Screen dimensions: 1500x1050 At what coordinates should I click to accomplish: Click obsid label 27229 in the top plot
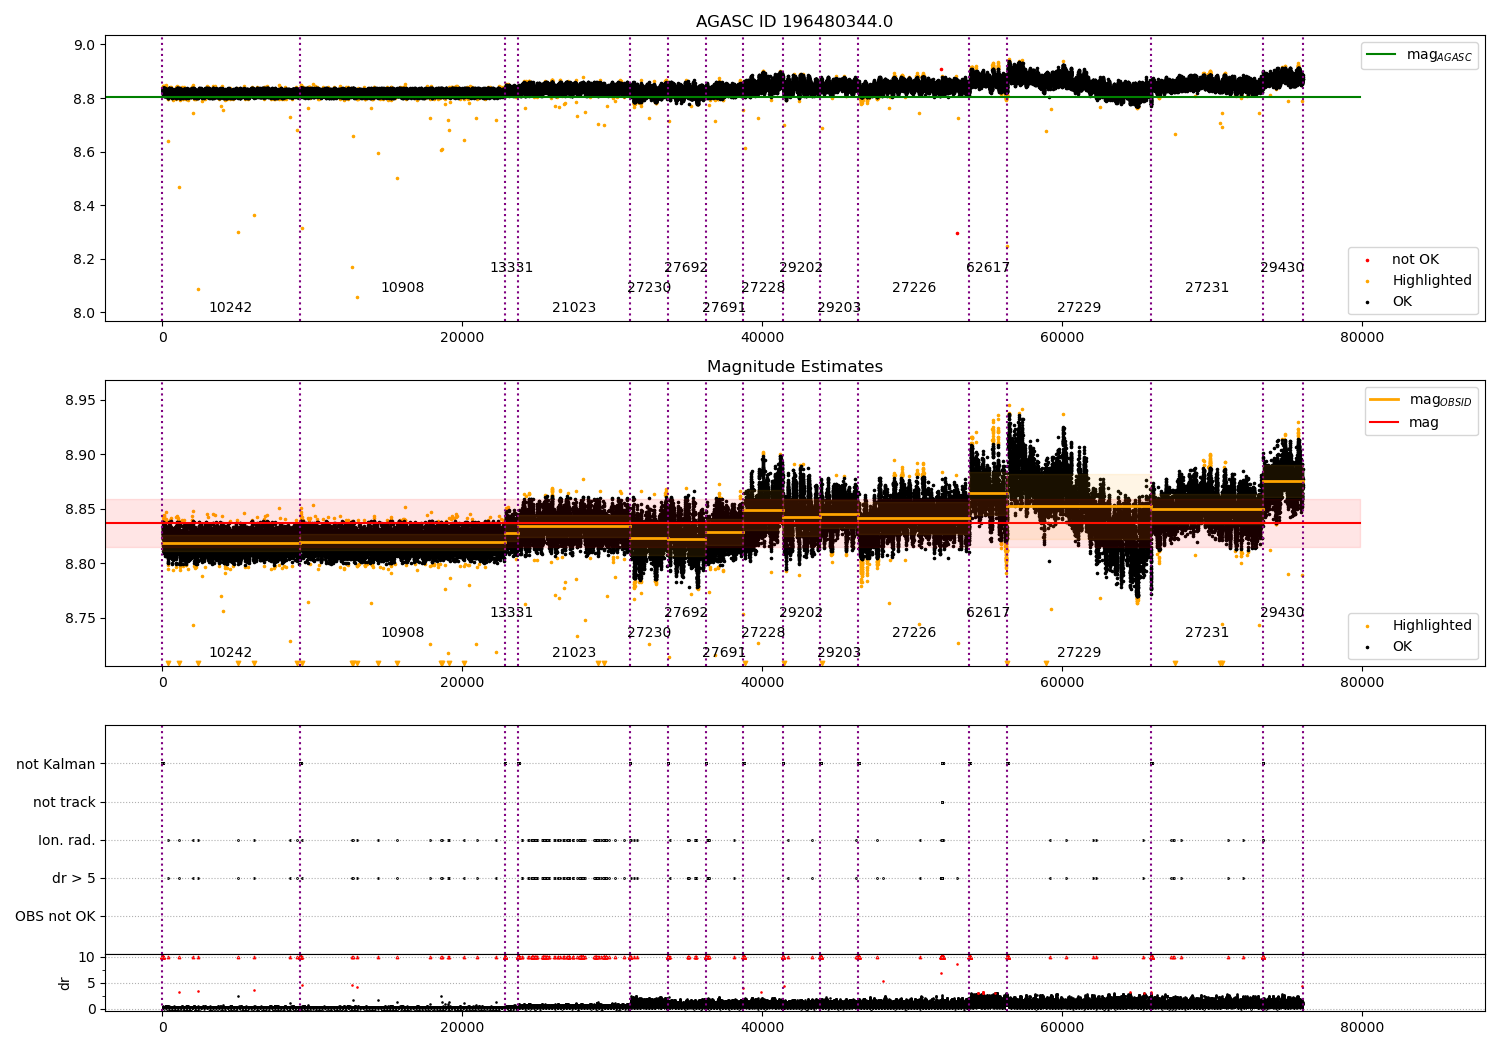point(1079,308)
